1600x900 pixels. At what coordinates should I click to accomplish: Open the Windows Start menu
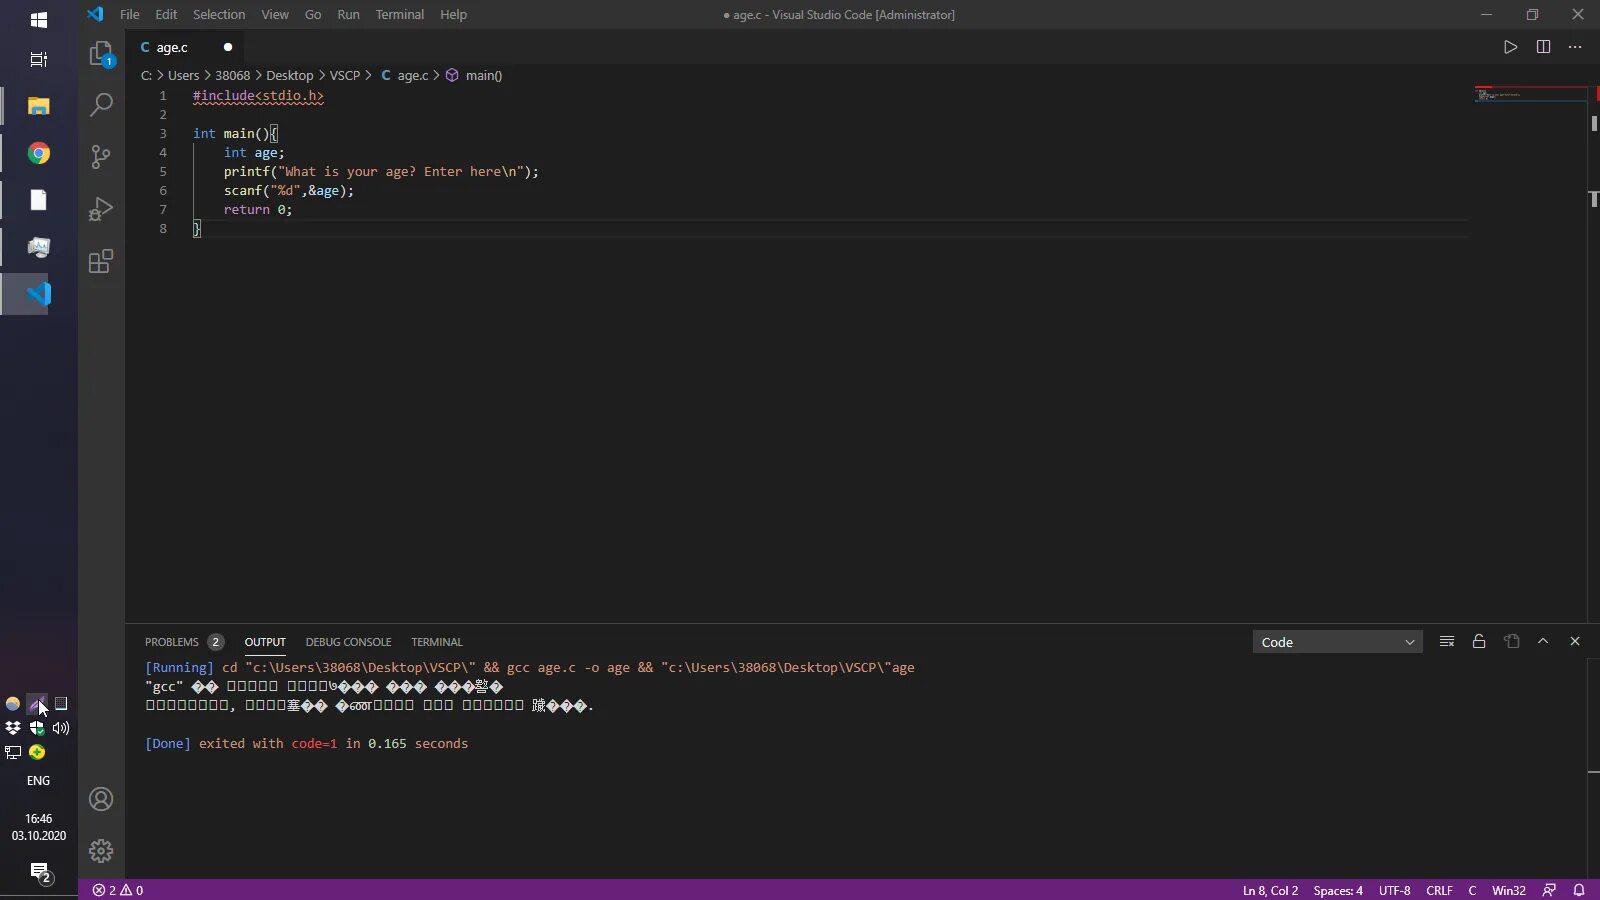pos(39,20)
